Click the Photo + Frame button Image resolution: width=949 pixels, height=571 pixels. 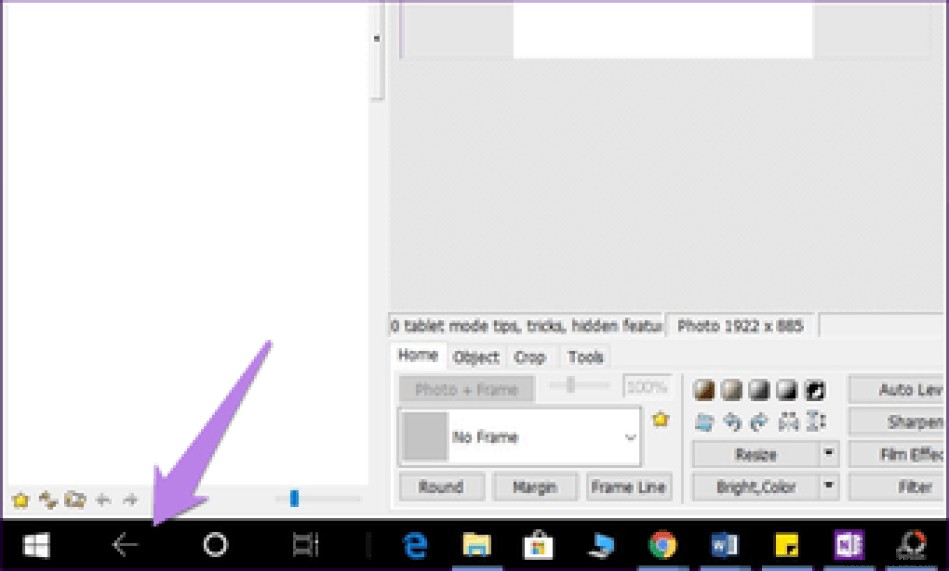pos(467,389)
